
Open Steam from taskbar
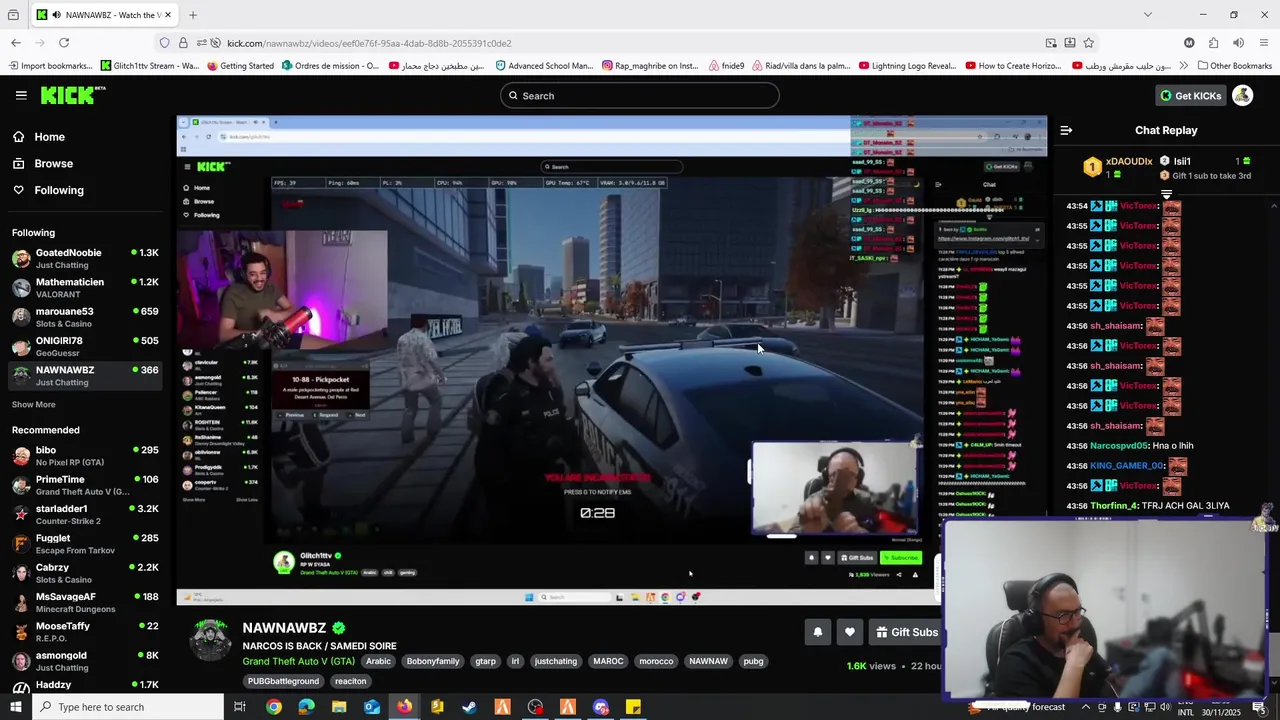(x=469, y=707)
